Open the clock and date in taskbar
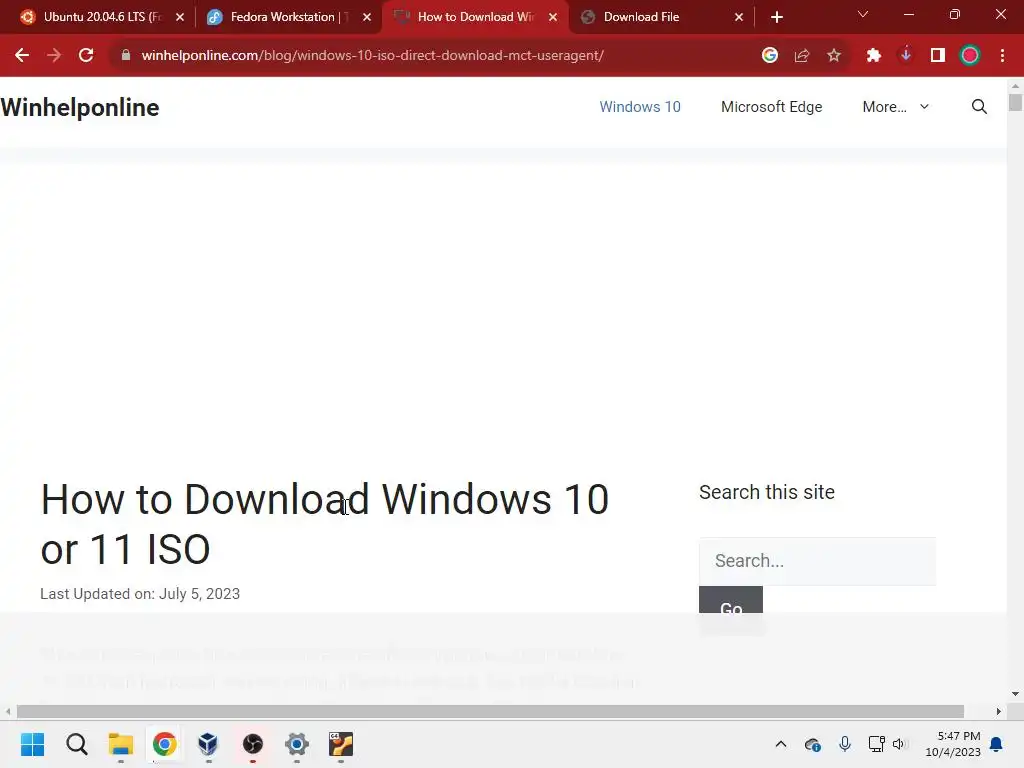This screenshot has width=1024, height=768. tap(953, 744)
